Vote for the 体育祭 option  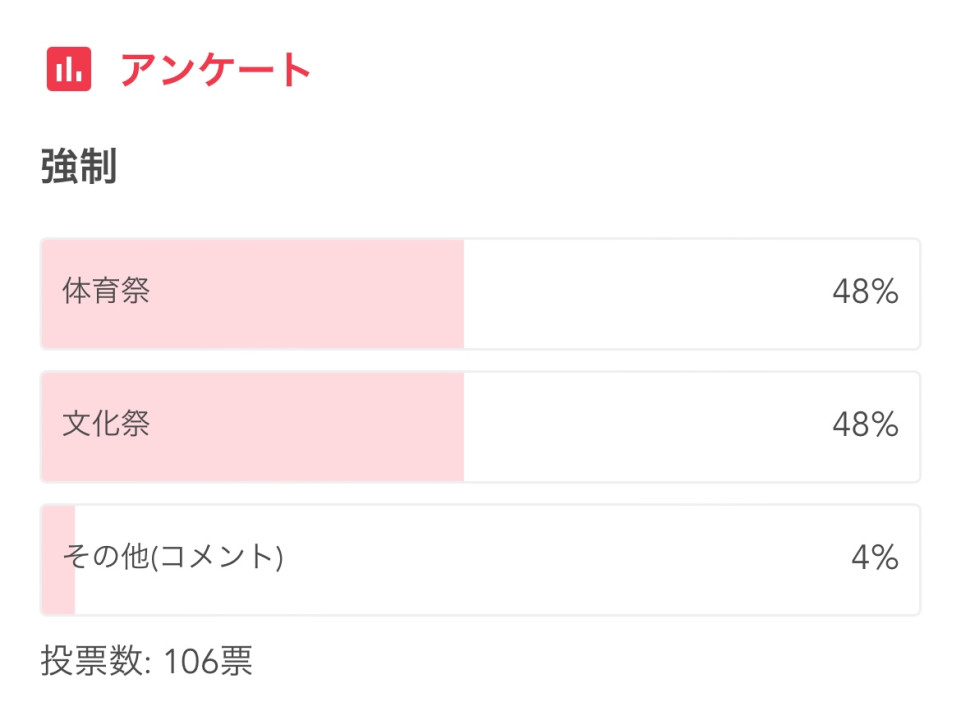click(x=480, y=294)
